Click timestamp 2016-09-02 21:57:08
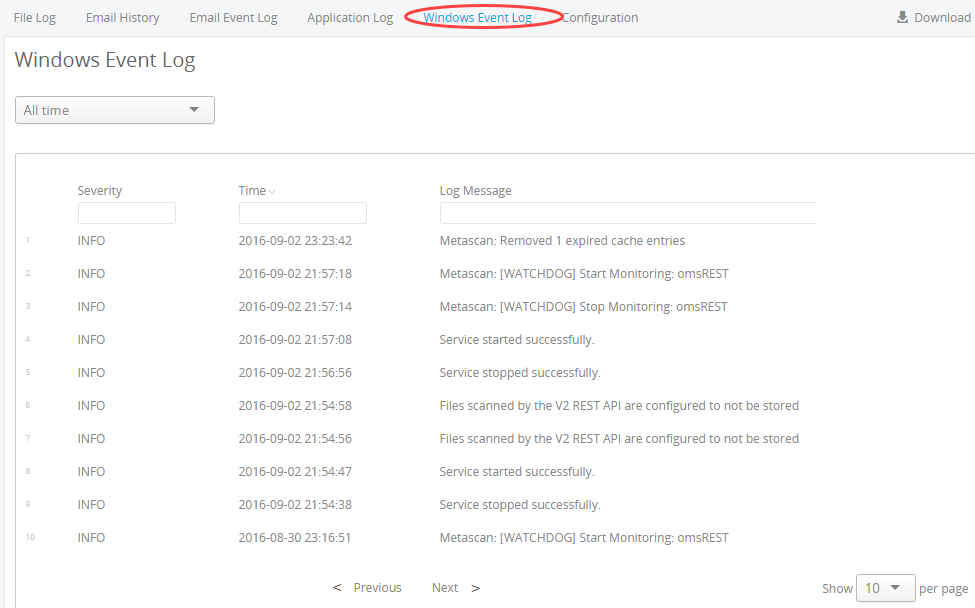The image size is (975, 608). click(295, 339)
